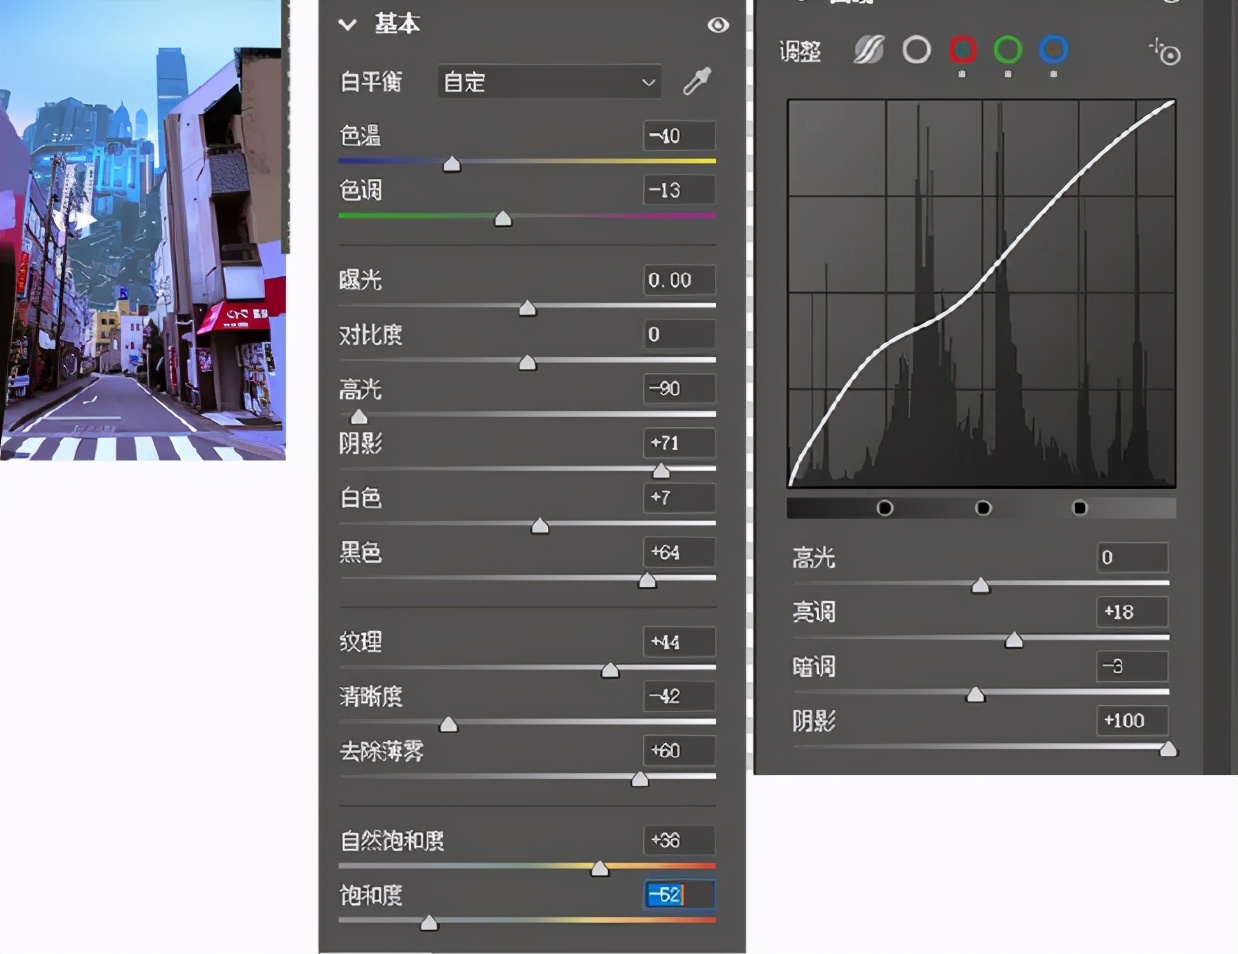Collapse the 基本 panel chevron
Image resolution: width=1238 pixels, height=954 pixels.
(348, 25)
